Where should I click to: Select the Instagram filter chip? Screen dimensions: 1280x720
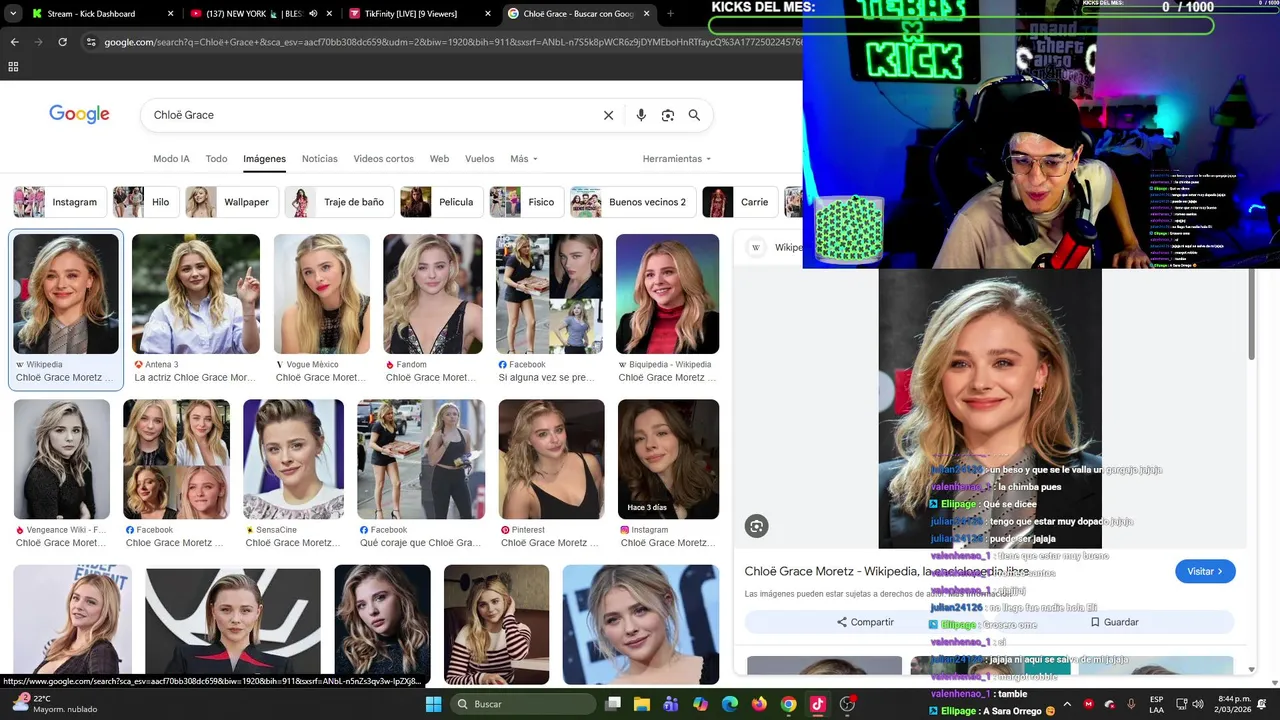tap(59, 202)
